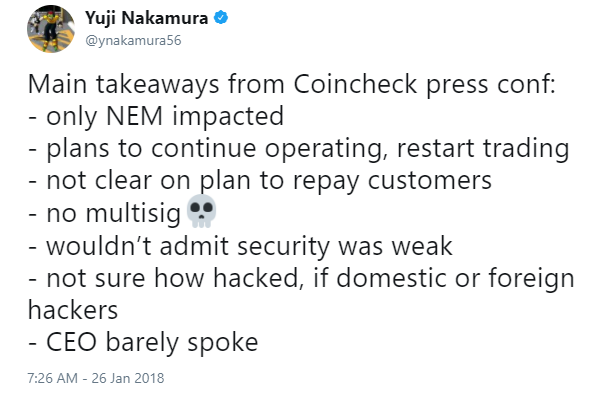Click the 'CEO barely spoke' line
This screenshot has height=399, width=610.
(x=143, y=343)
